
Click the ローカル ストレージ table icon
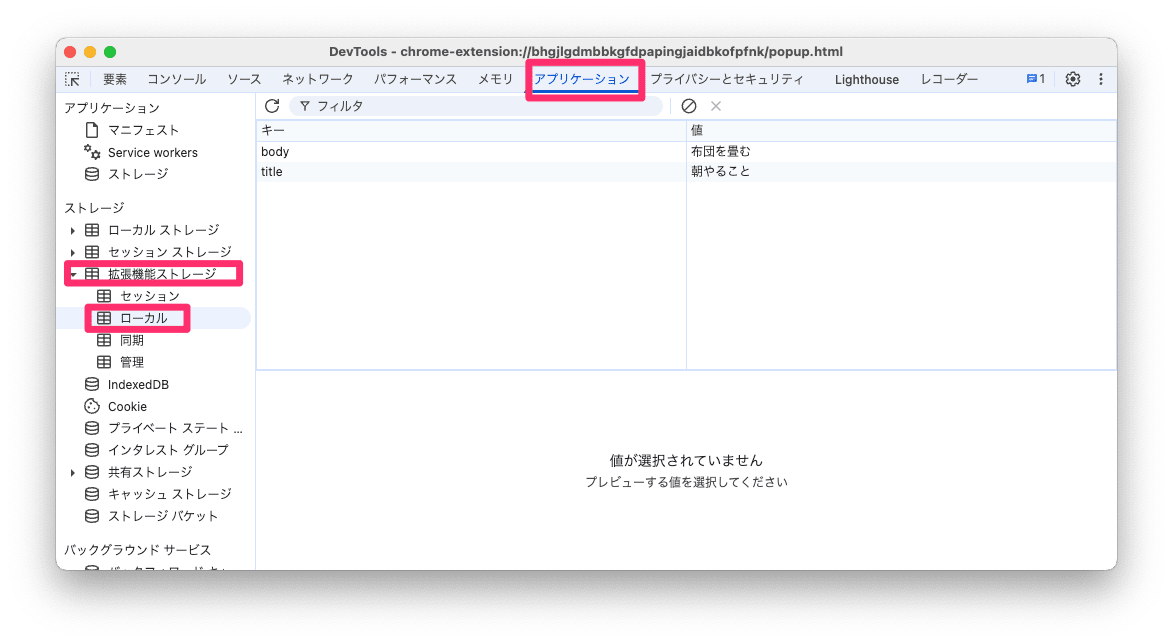[x=92, y=230]
